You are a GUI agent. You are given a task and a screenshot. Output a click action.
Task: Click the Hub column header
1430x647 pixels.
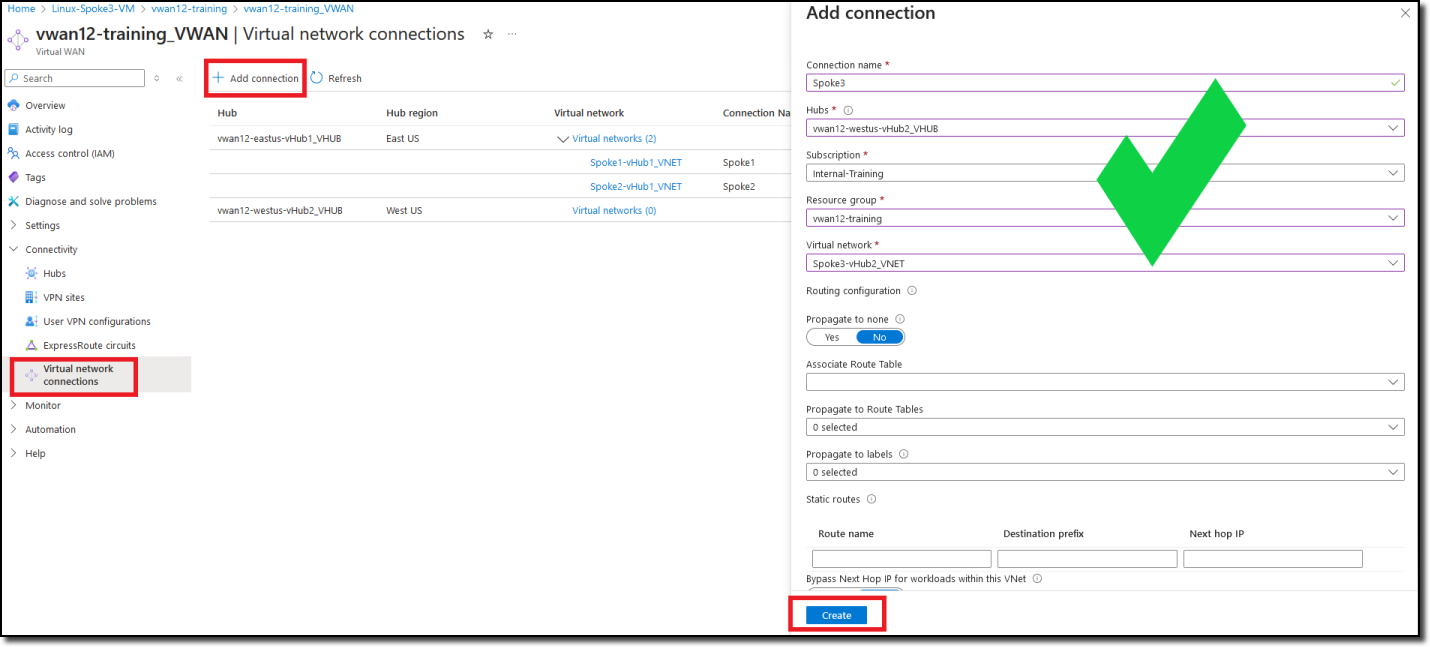pyautogui.click(x=227, y=113)
